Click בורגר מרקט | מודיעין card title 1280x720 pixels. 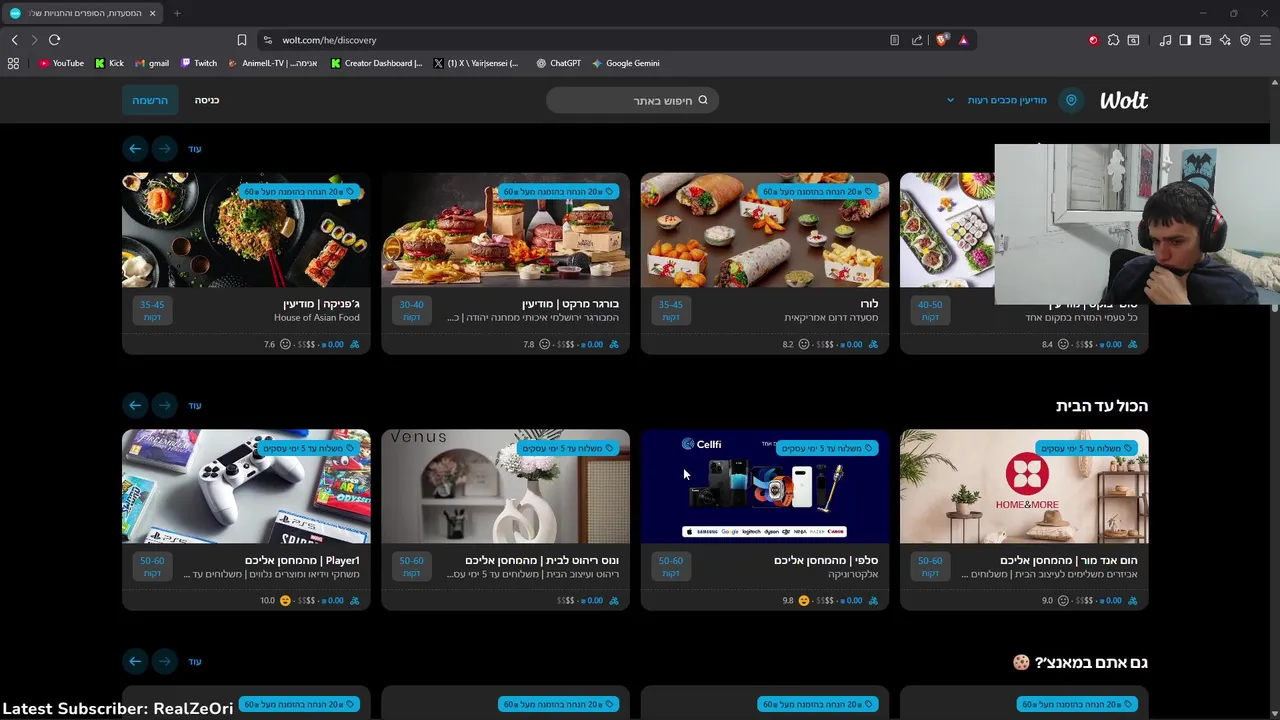click(570, 304)
